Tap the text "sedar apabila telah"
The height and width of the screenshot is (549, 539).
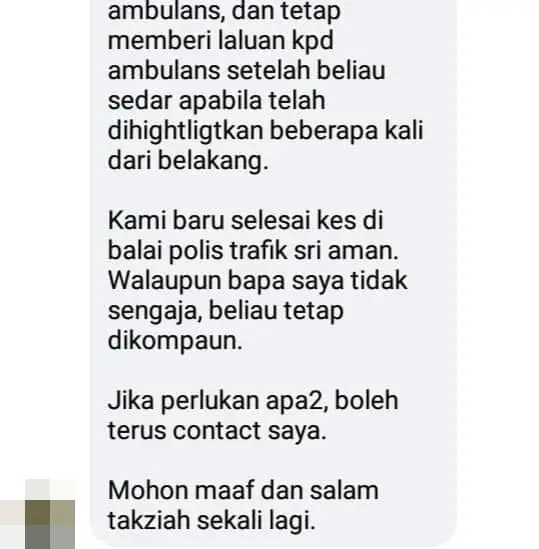coord(216,100)
